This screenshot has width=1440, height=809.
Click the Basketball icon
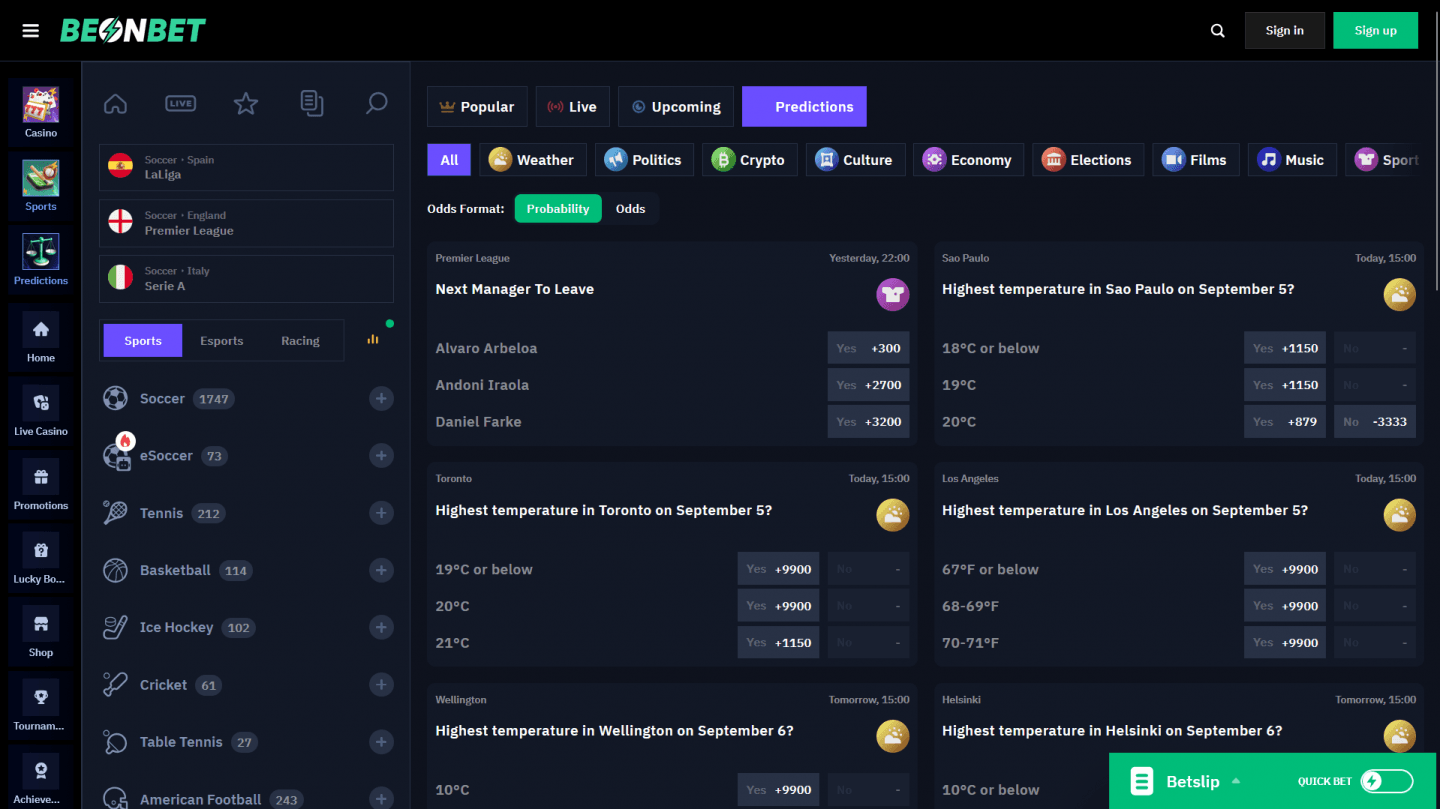click(x=115, y=570)
